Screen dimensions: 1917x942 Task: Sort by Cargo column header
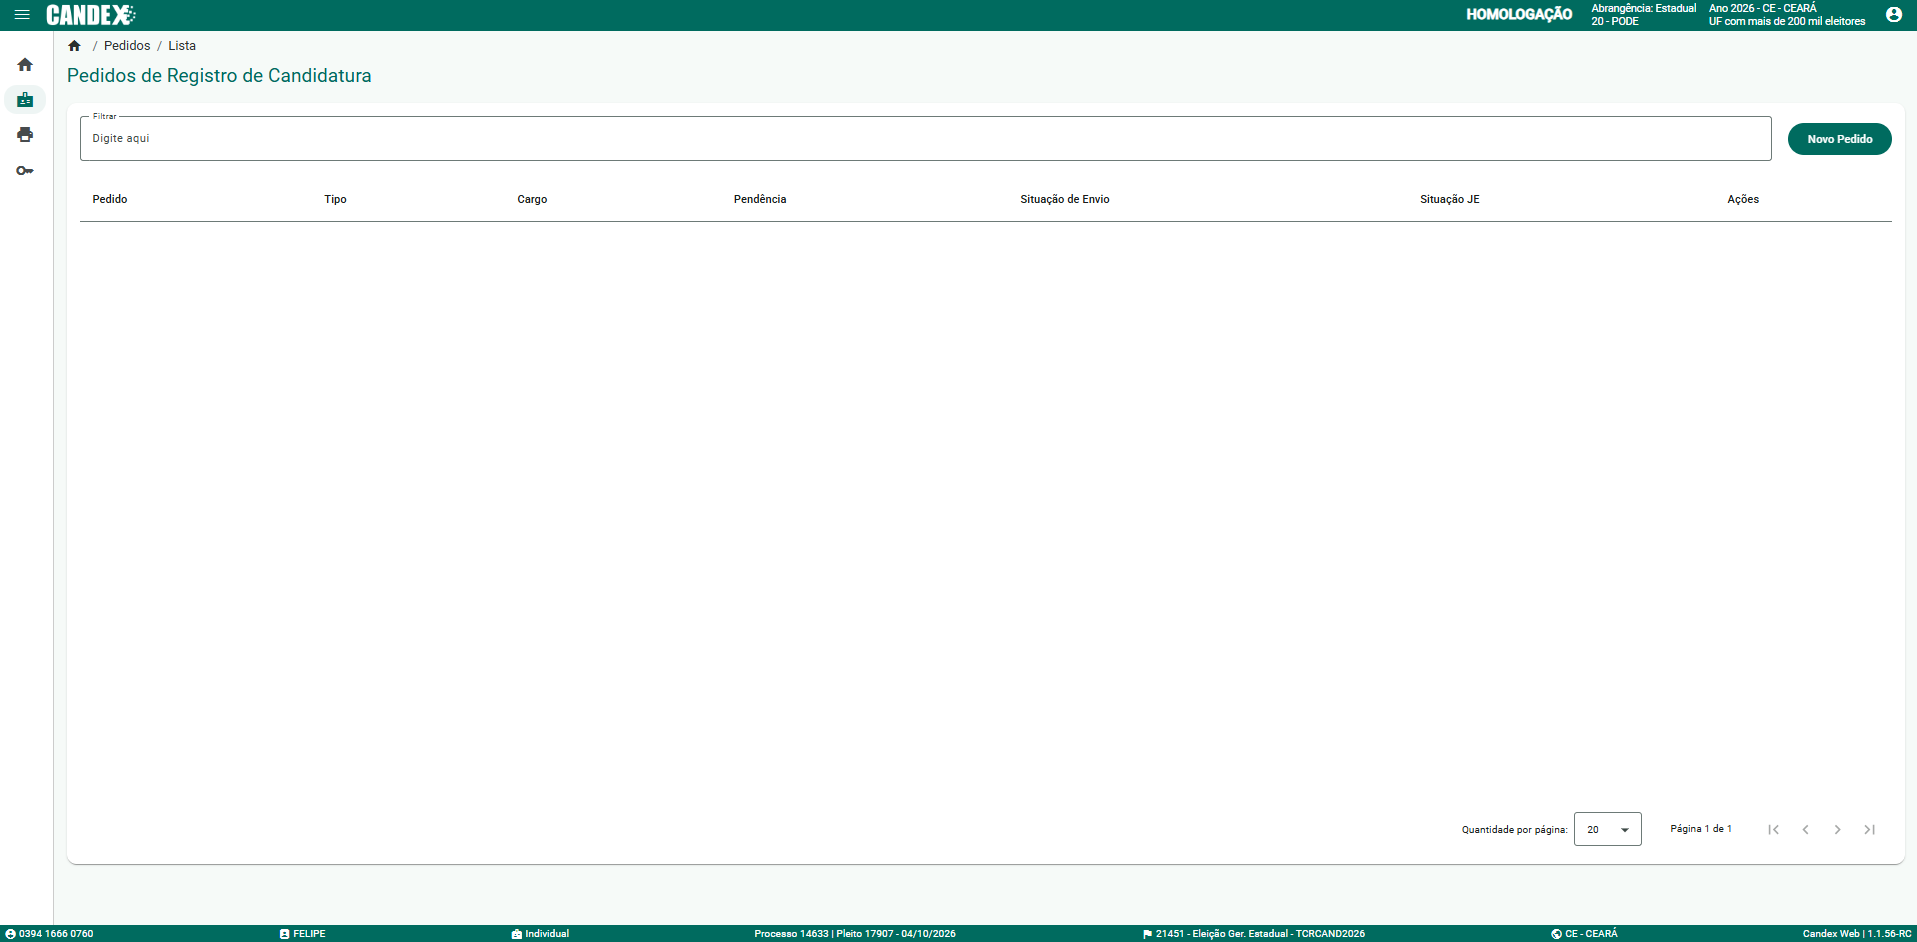532,199
